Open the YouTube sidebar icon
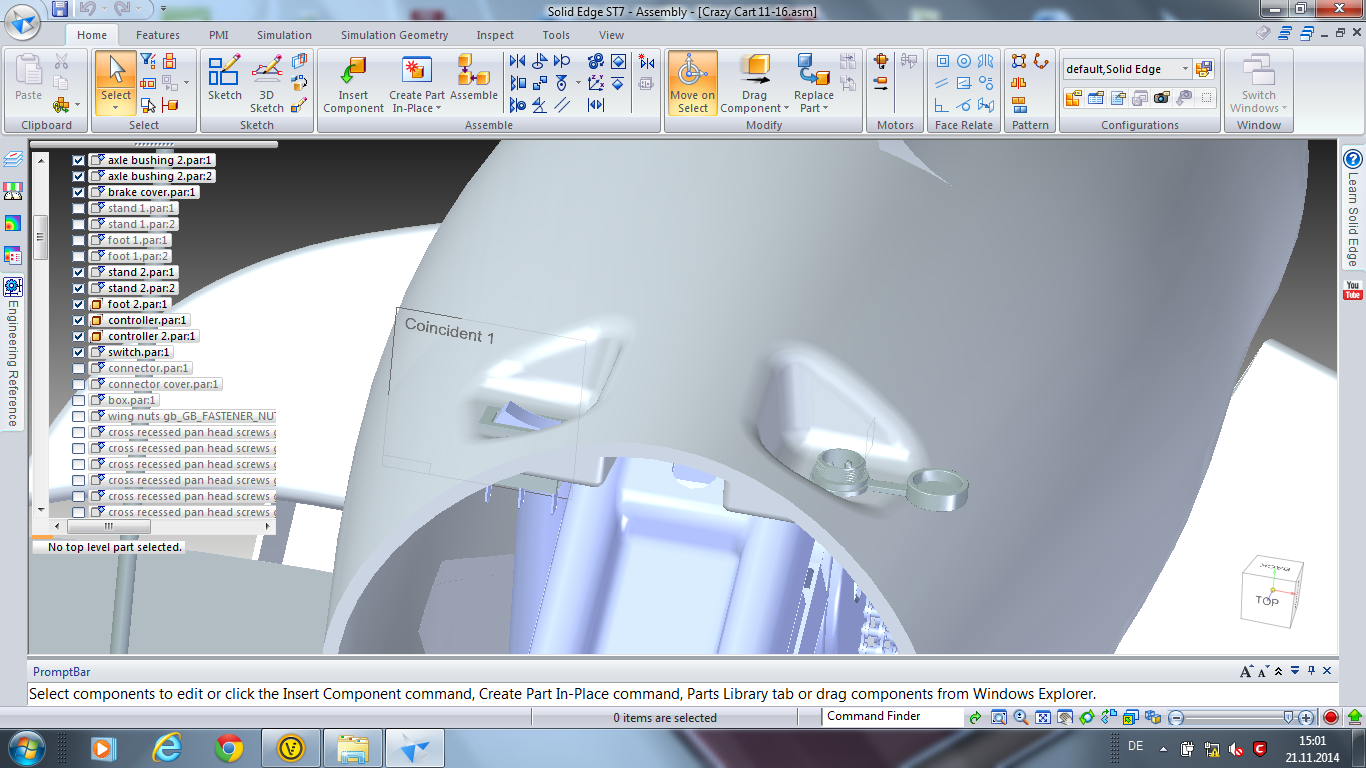 click(x=1353, y=291)
